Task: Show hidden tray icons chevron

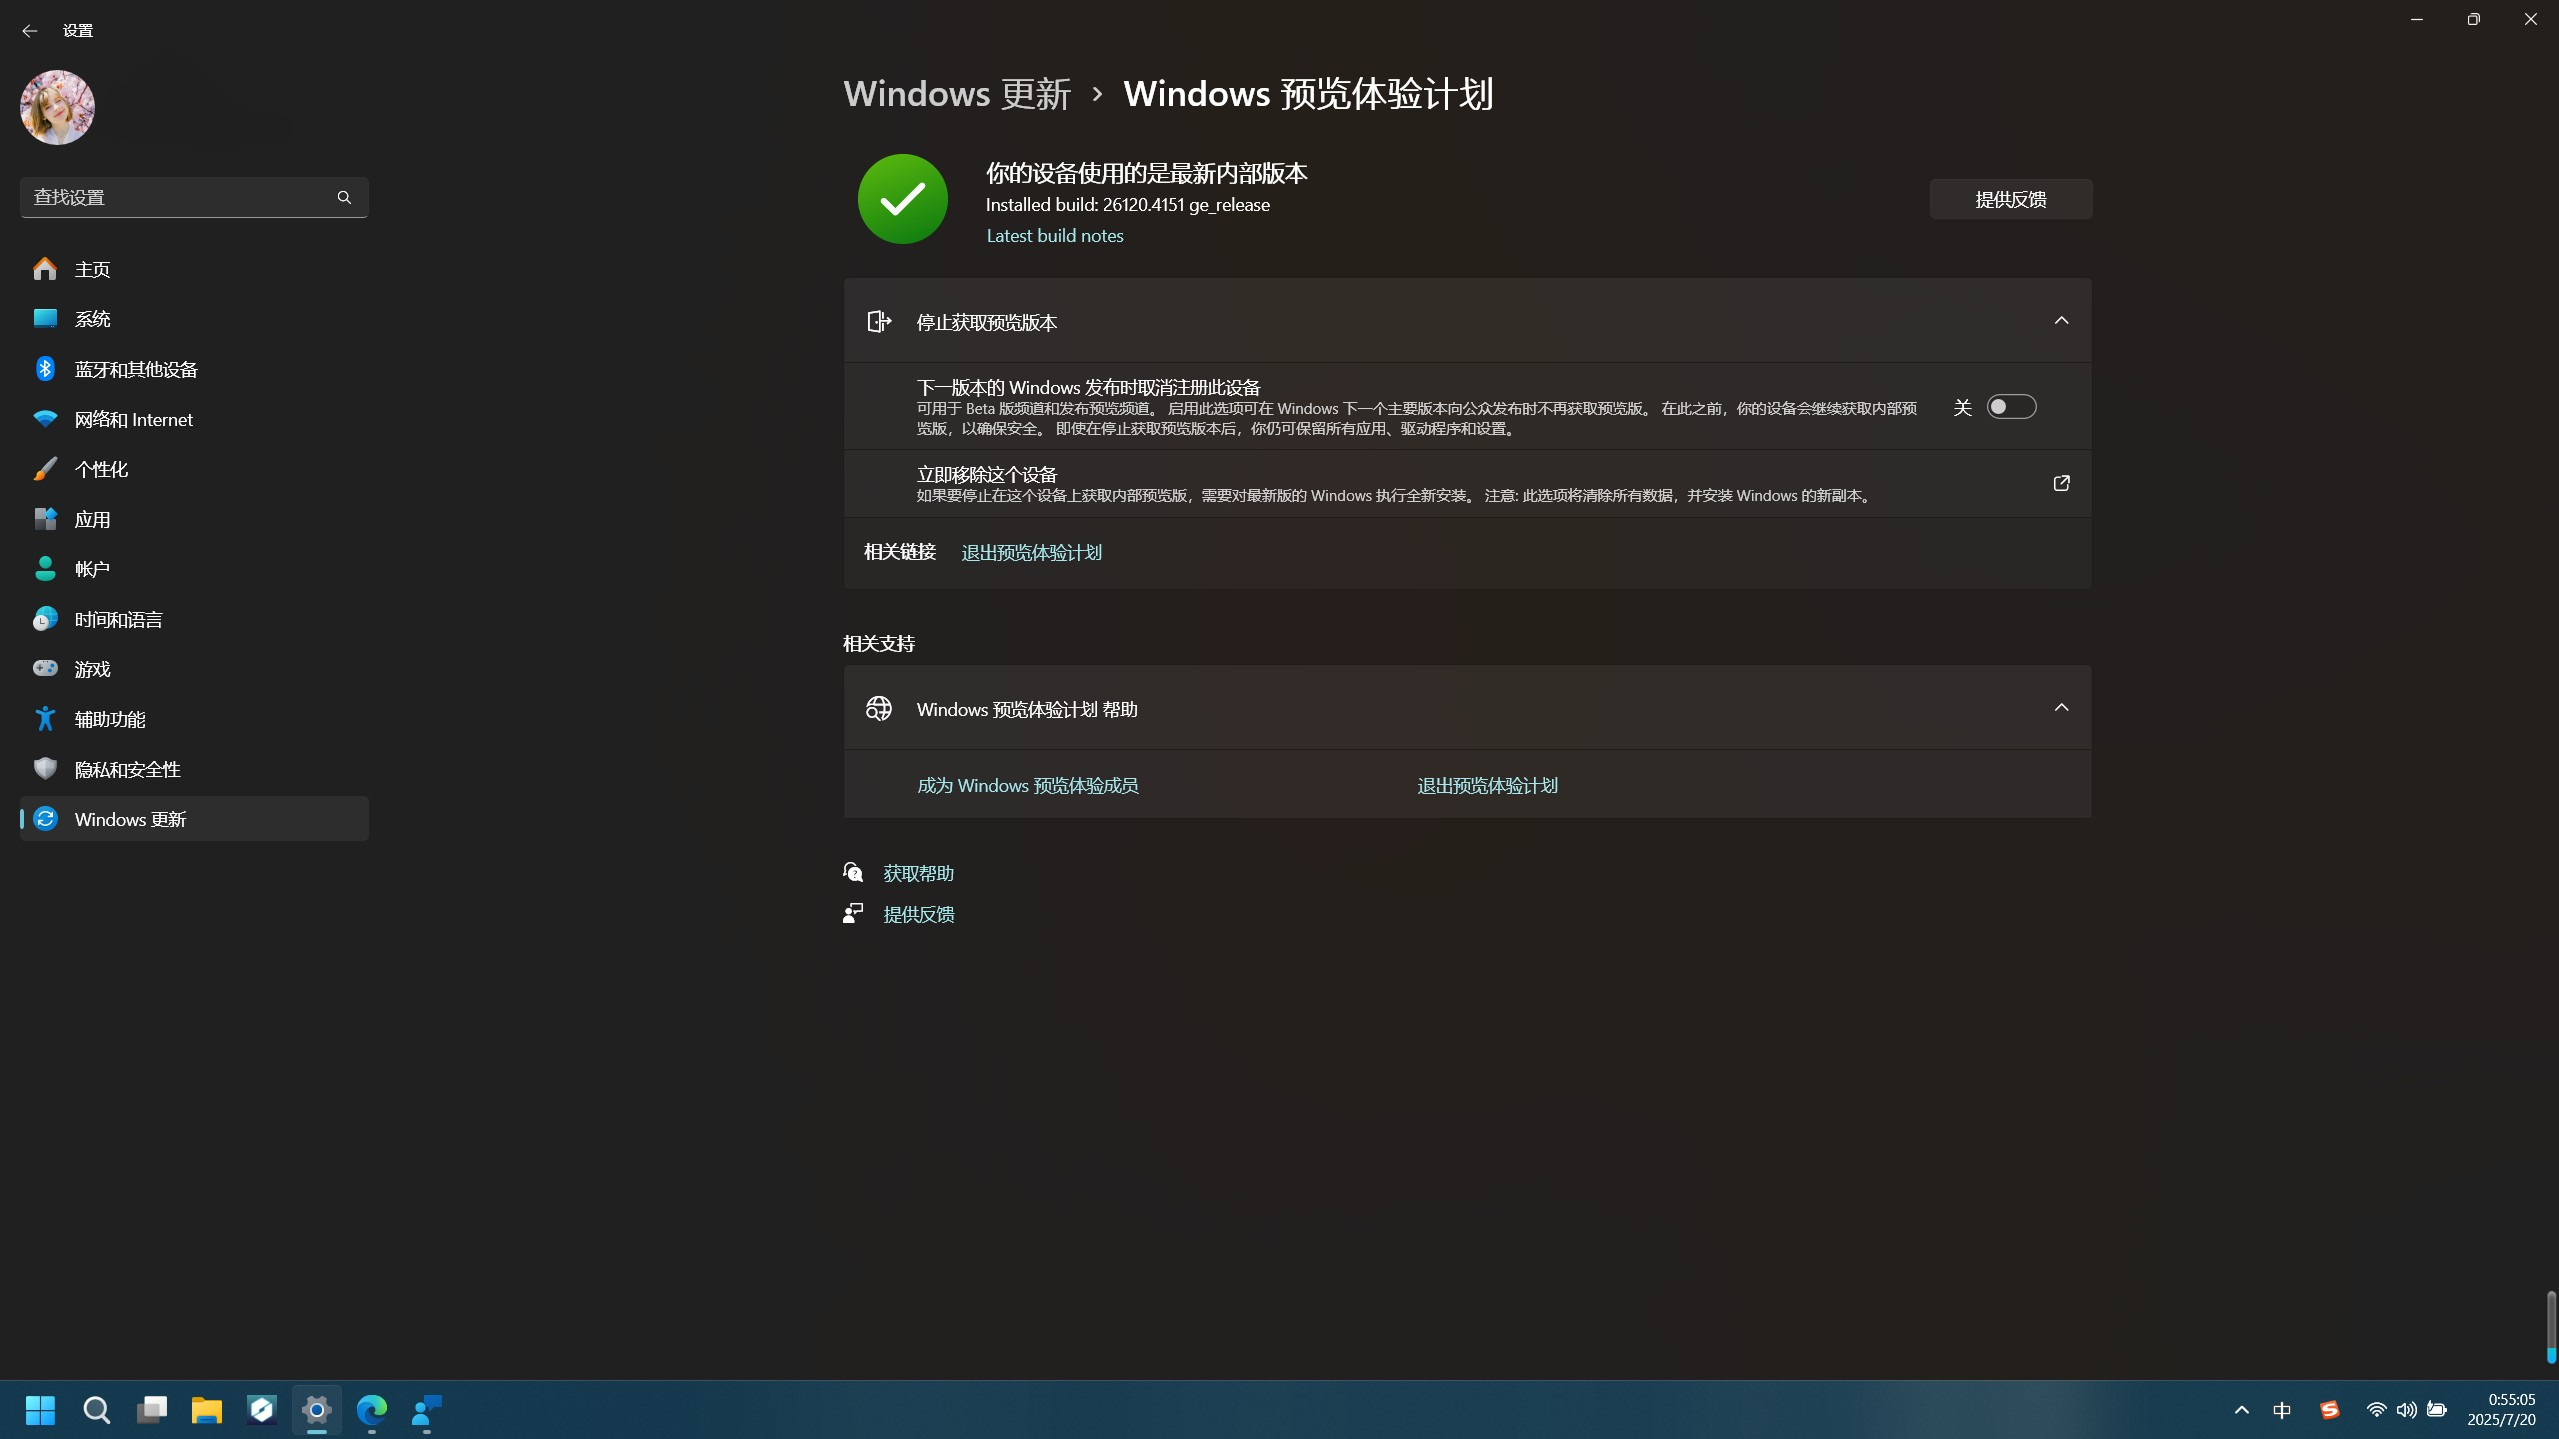Action: (x=2242, y=1410)
